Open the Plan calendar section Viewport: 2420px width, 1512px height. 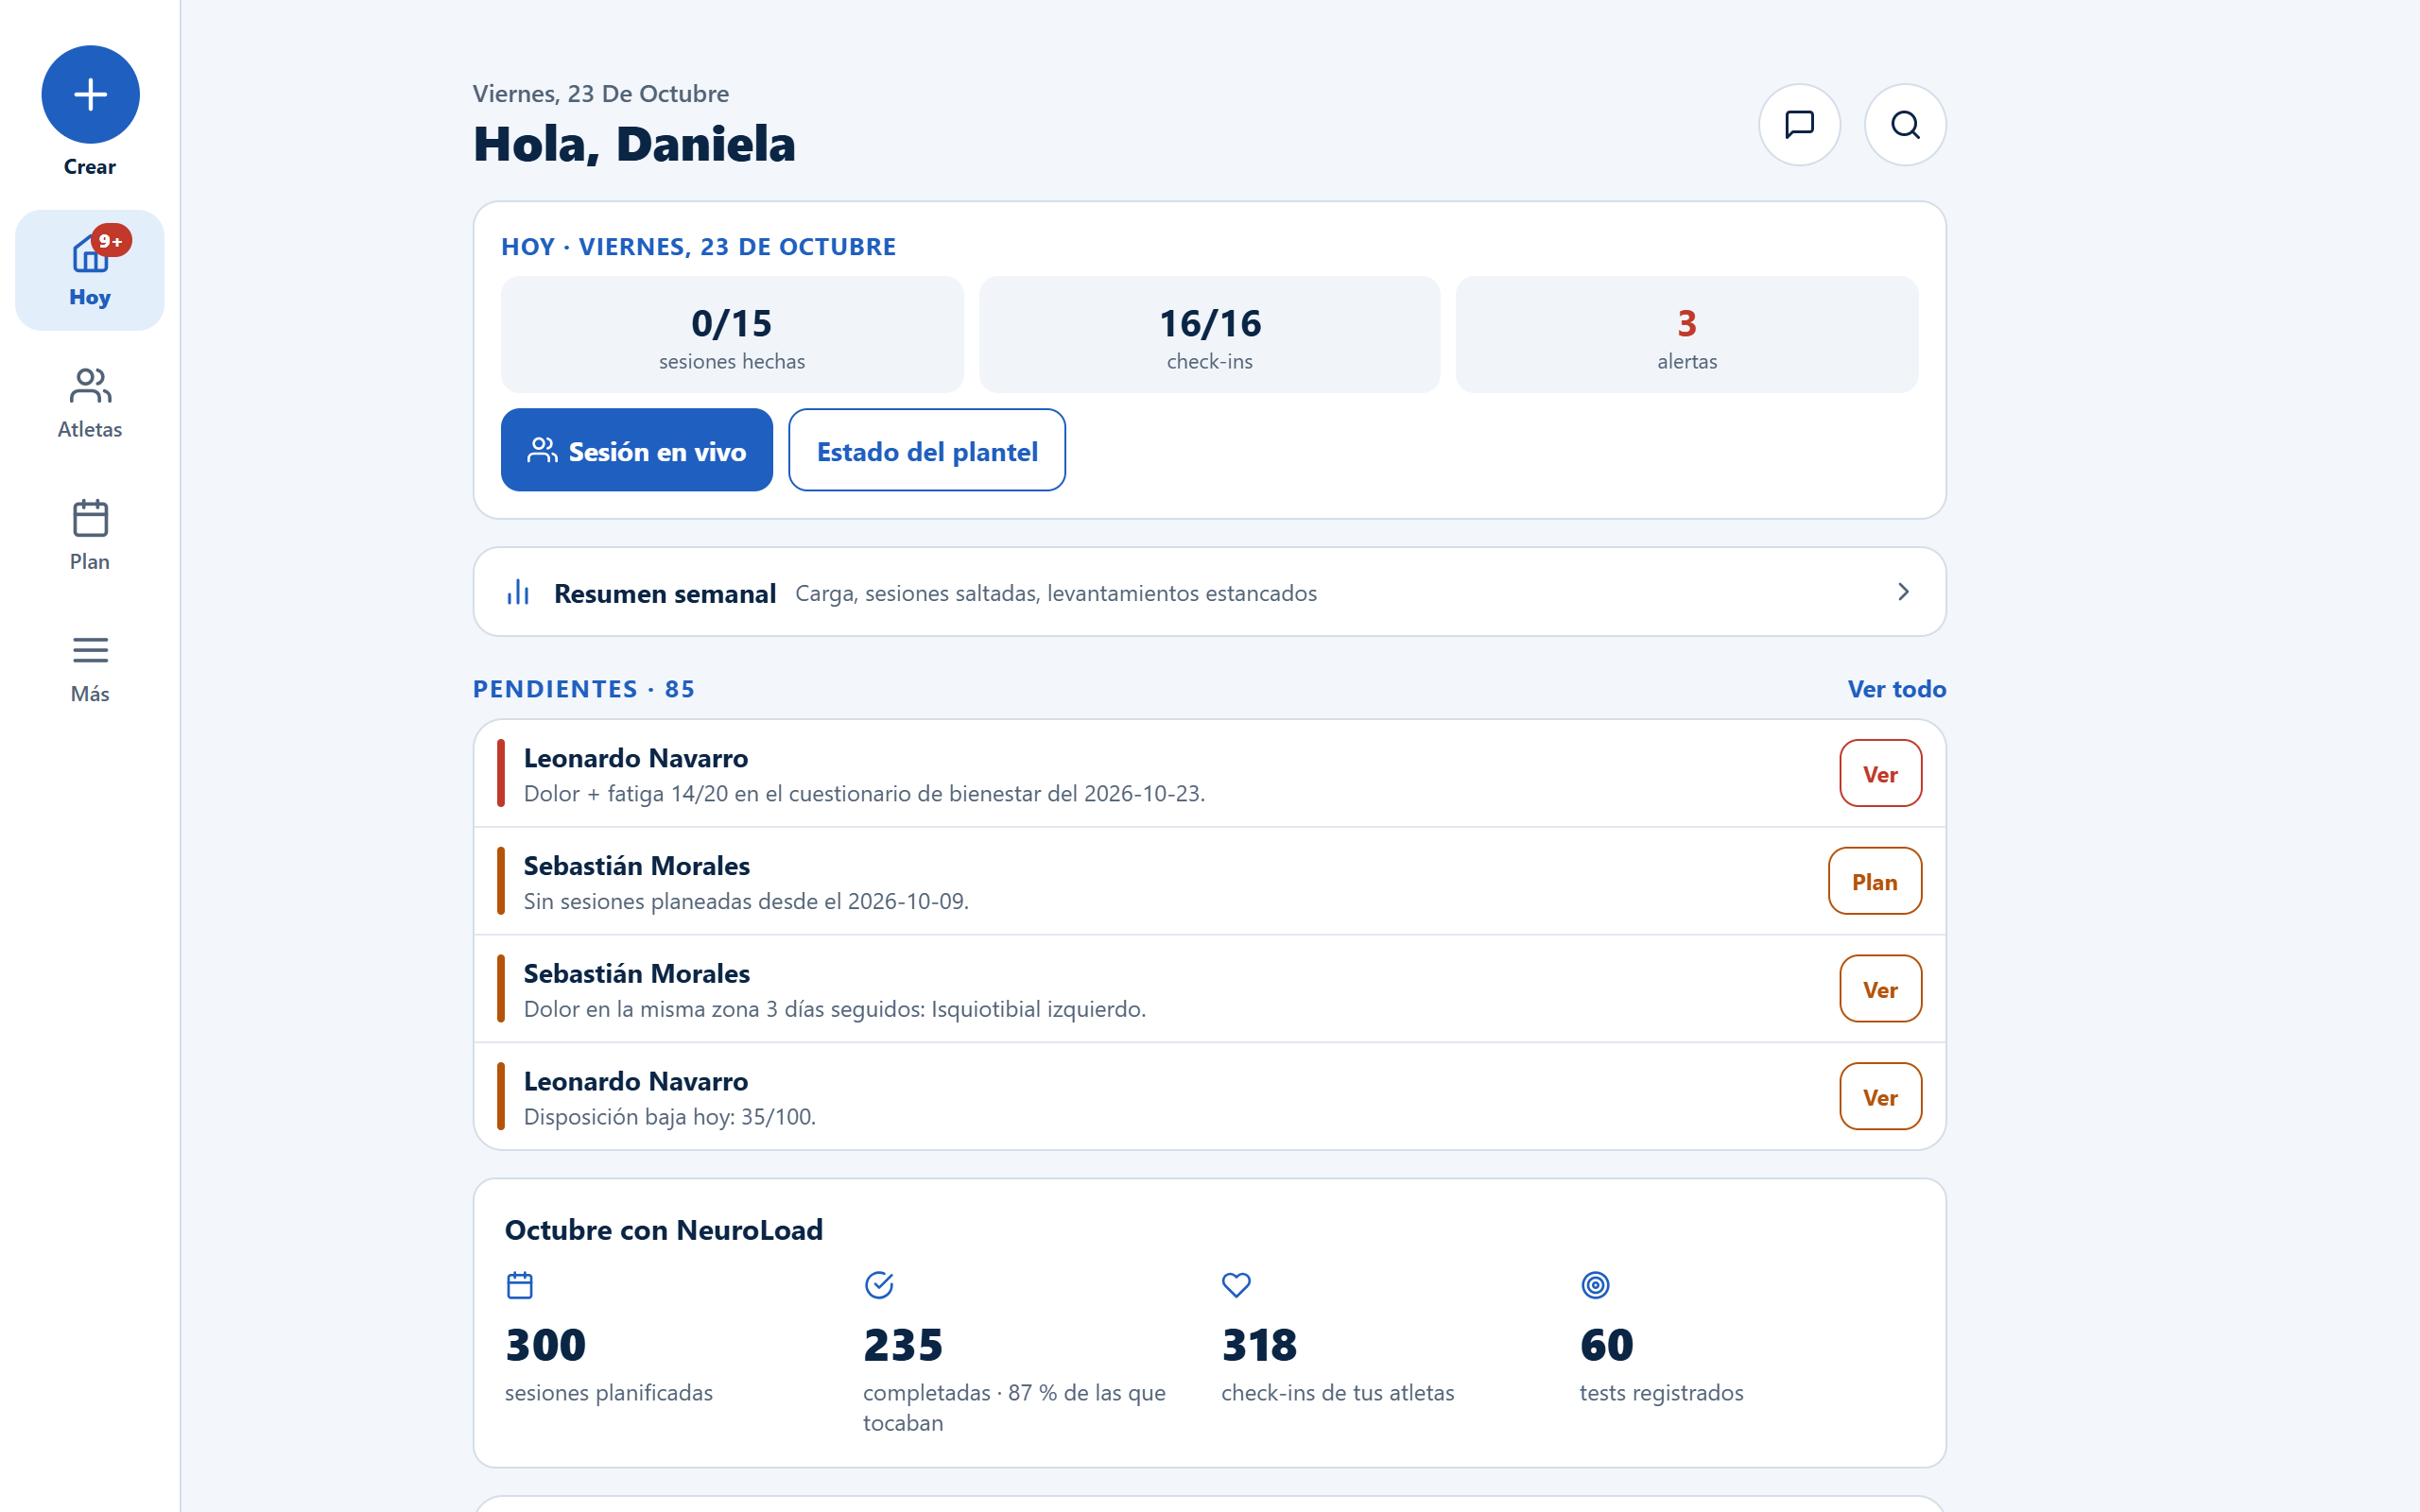pos(90,535)
